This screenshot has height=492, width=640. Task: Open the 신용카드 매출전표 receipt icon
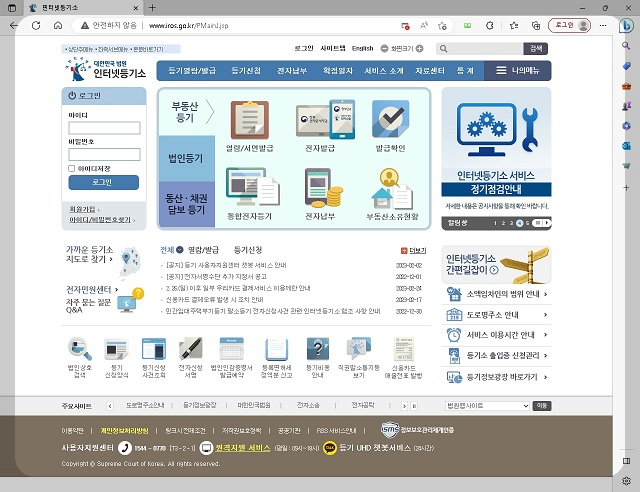(x=403, y=349)
